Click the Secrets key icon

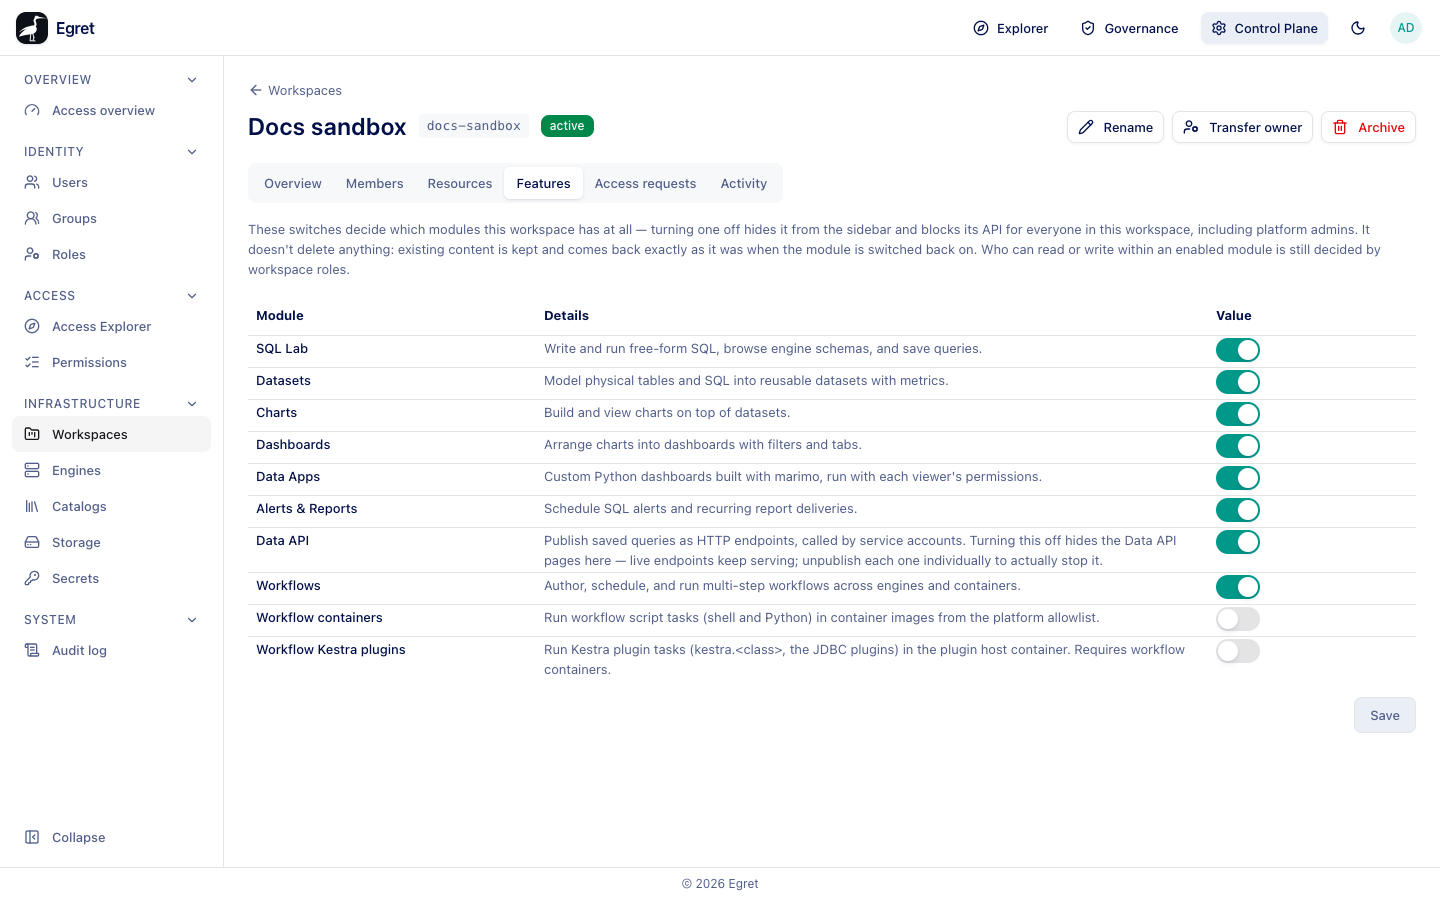click(32, 579)
